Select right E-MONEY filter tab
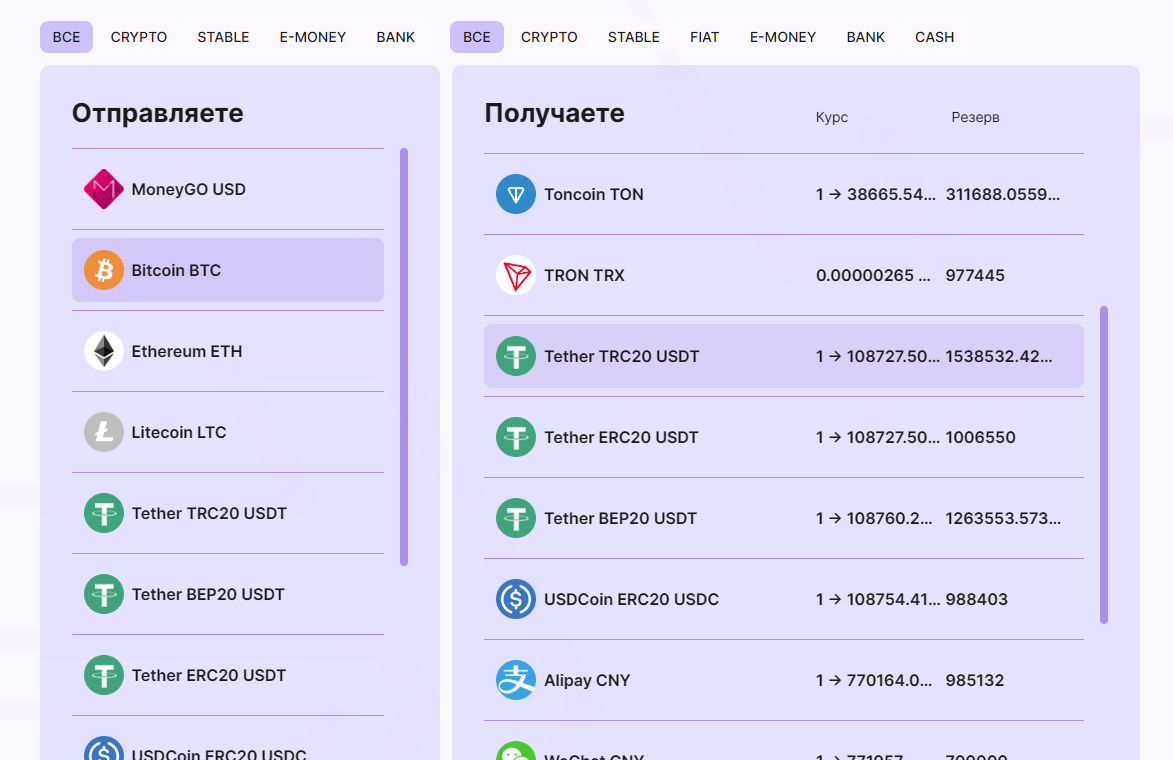The width and height of the screenshot is (1173, 760). 783,37
